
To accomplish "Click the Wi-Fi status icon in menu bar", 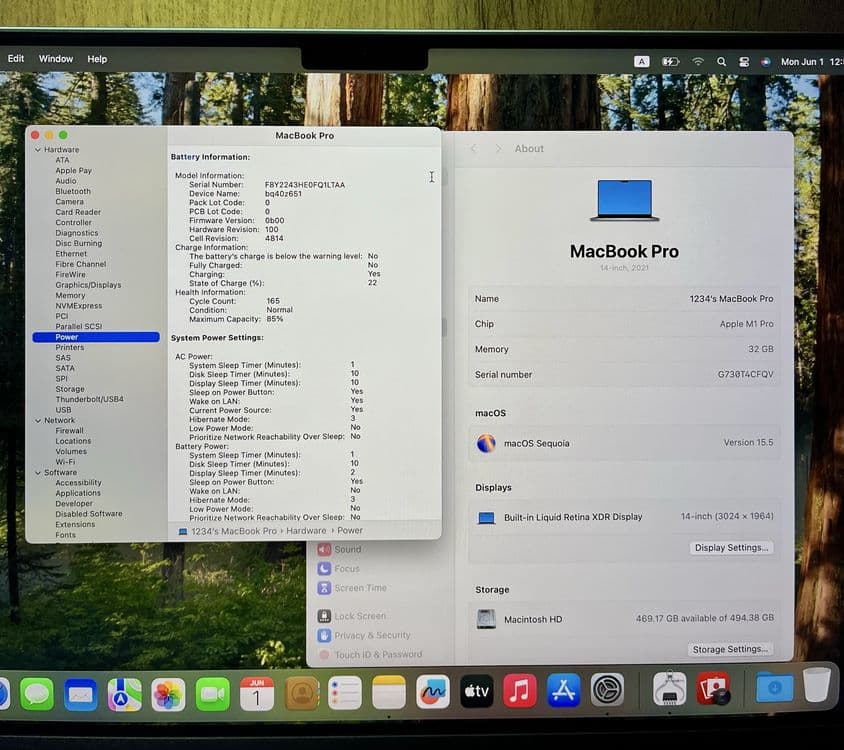I will pyautogui.click(x=698, y=61).
